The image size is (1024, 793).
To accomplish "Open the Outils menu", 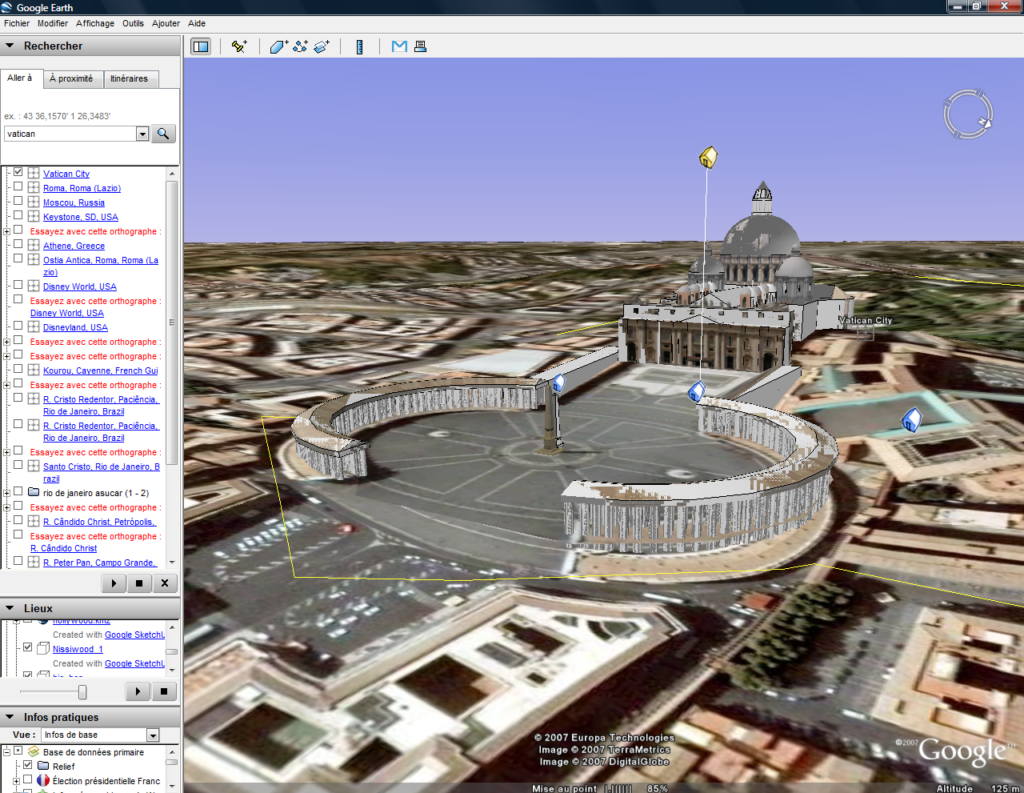I will pyautogui.click(x=133, y=24).
